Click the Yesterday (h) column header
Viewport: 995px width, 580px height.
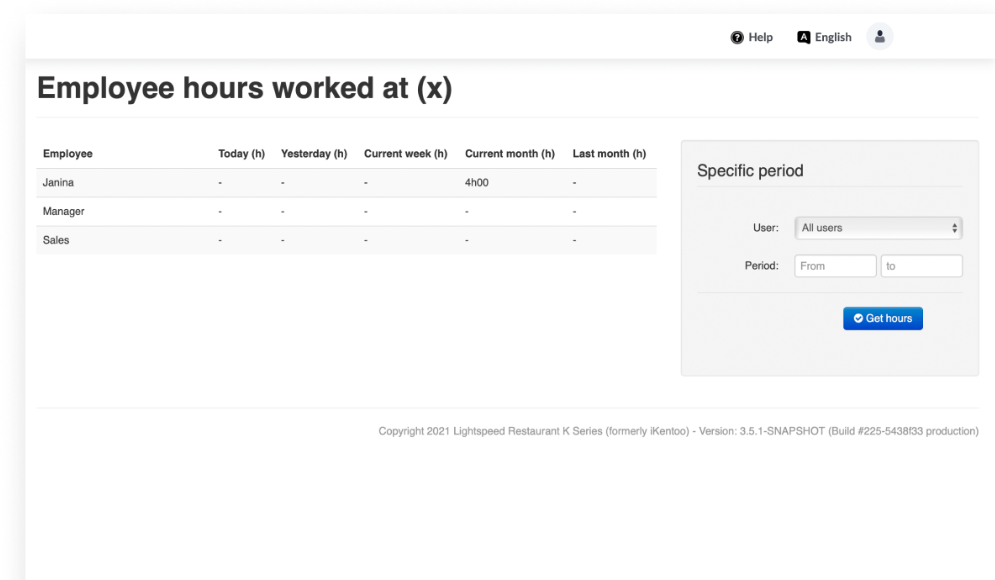click(314, 154)
